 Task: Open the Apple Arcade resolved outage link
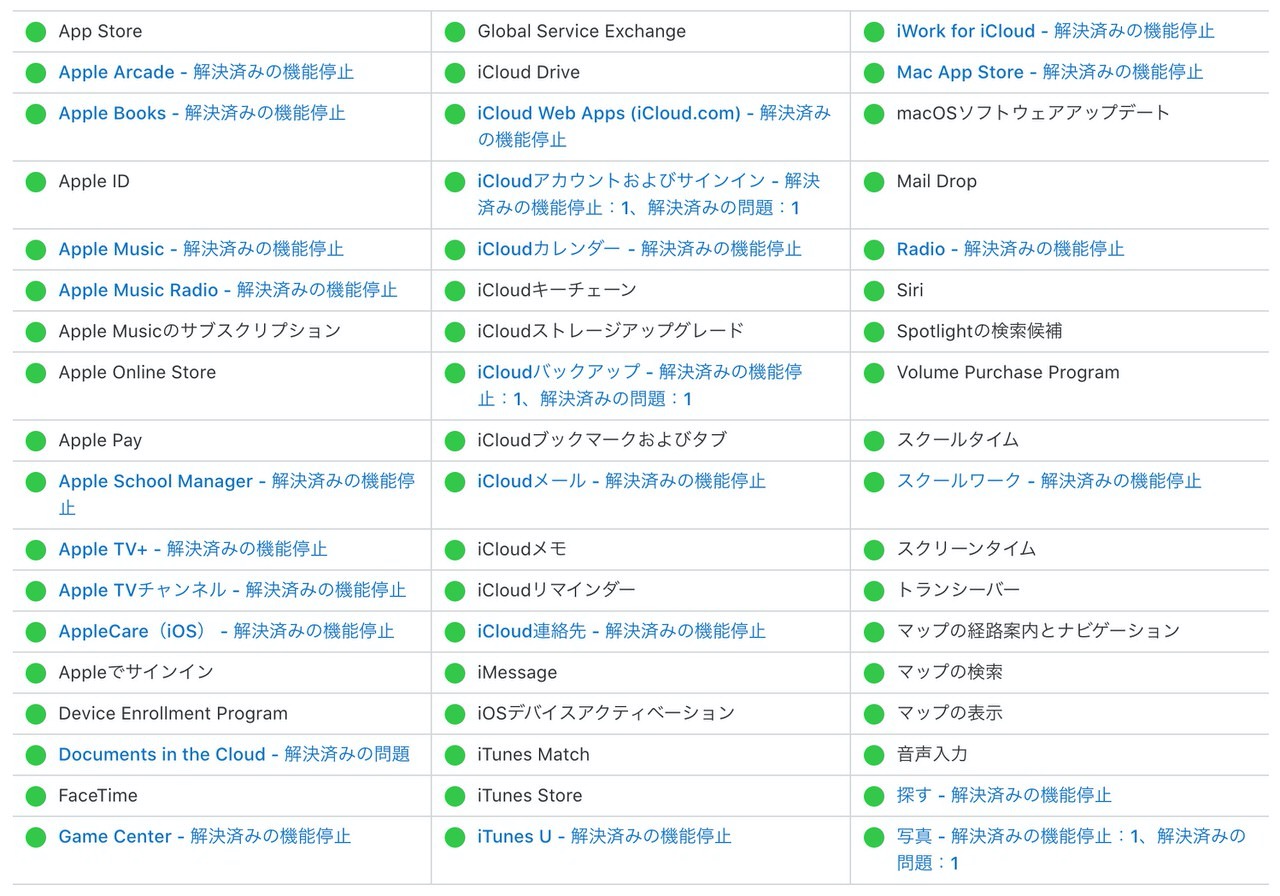206,72
